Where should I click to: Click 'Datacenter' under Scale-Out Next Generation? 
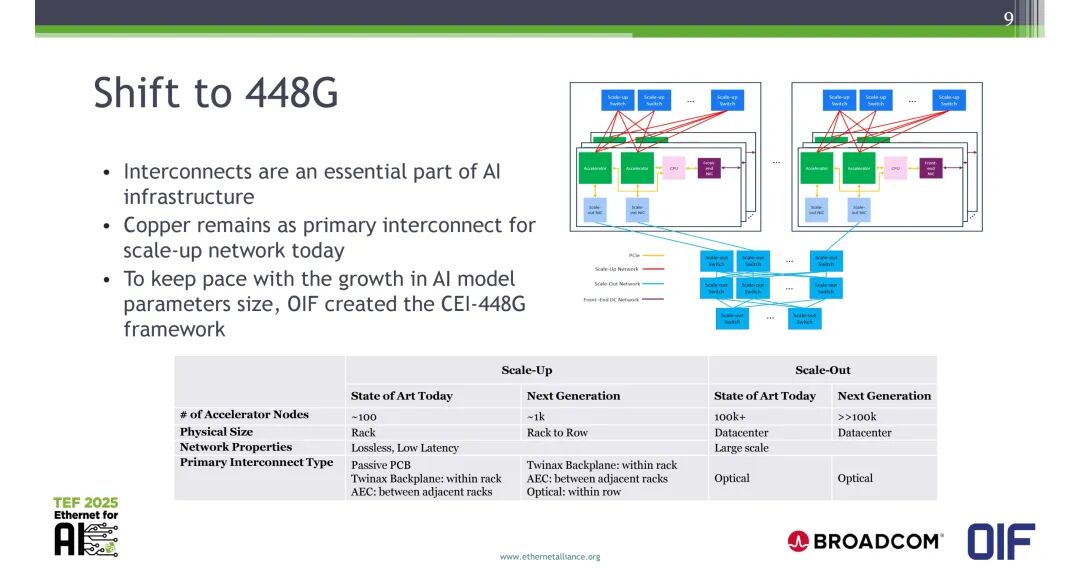click(x=864, y=432)
